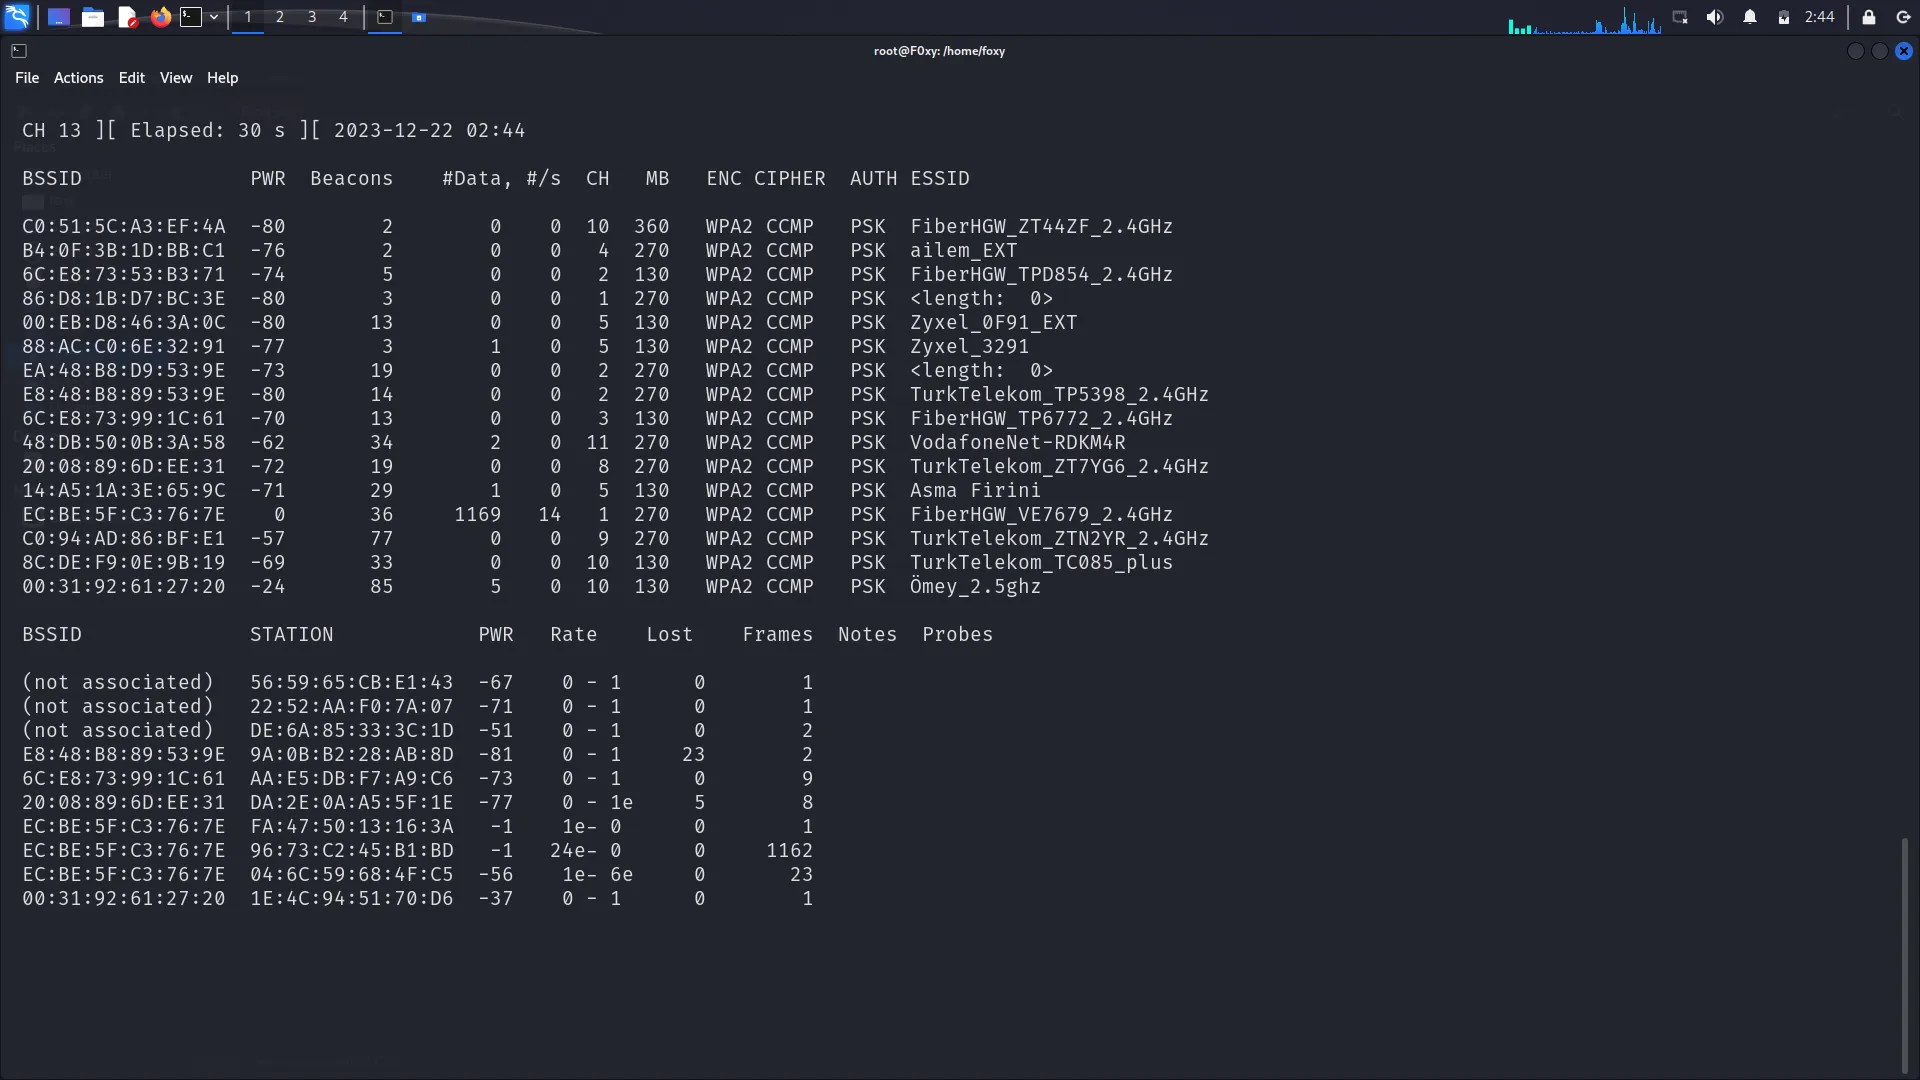Click ESSID ailem_EXT

coord(963,251)
